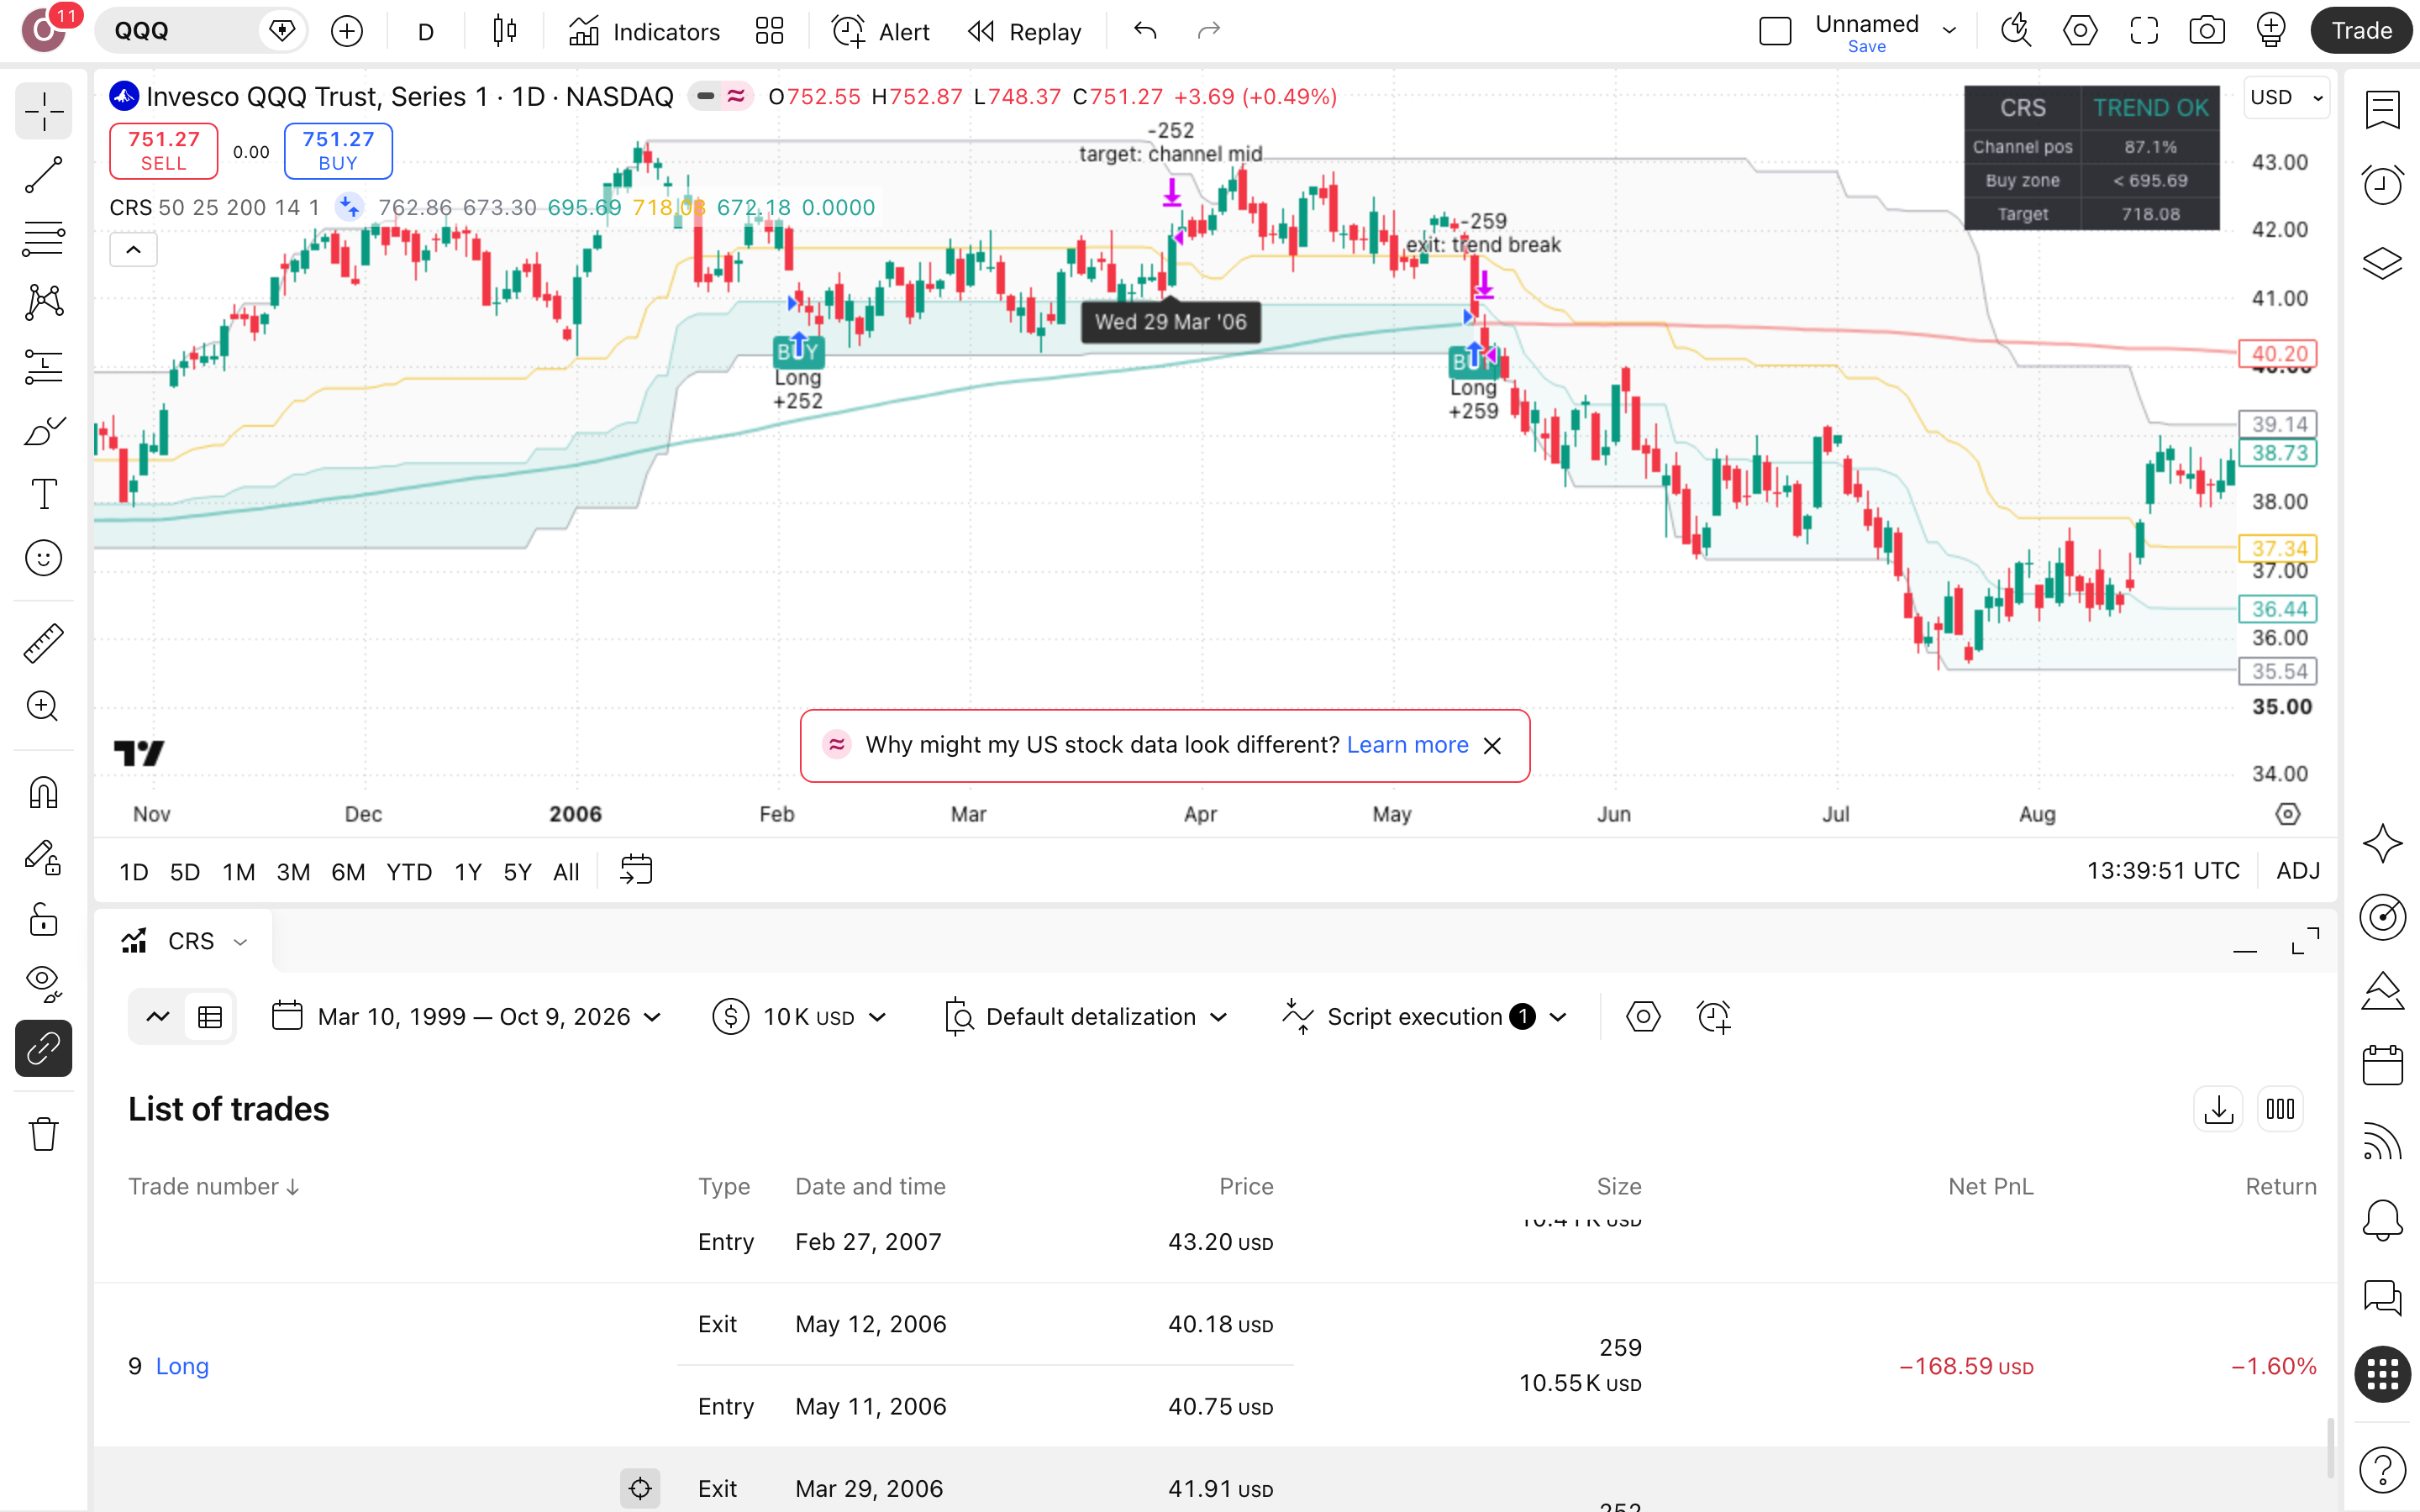Image resolution: width=2420 pixels, height=1512 pixels.
Task: Open the Script execution dropdown
Action: tap(1424, 1017)
